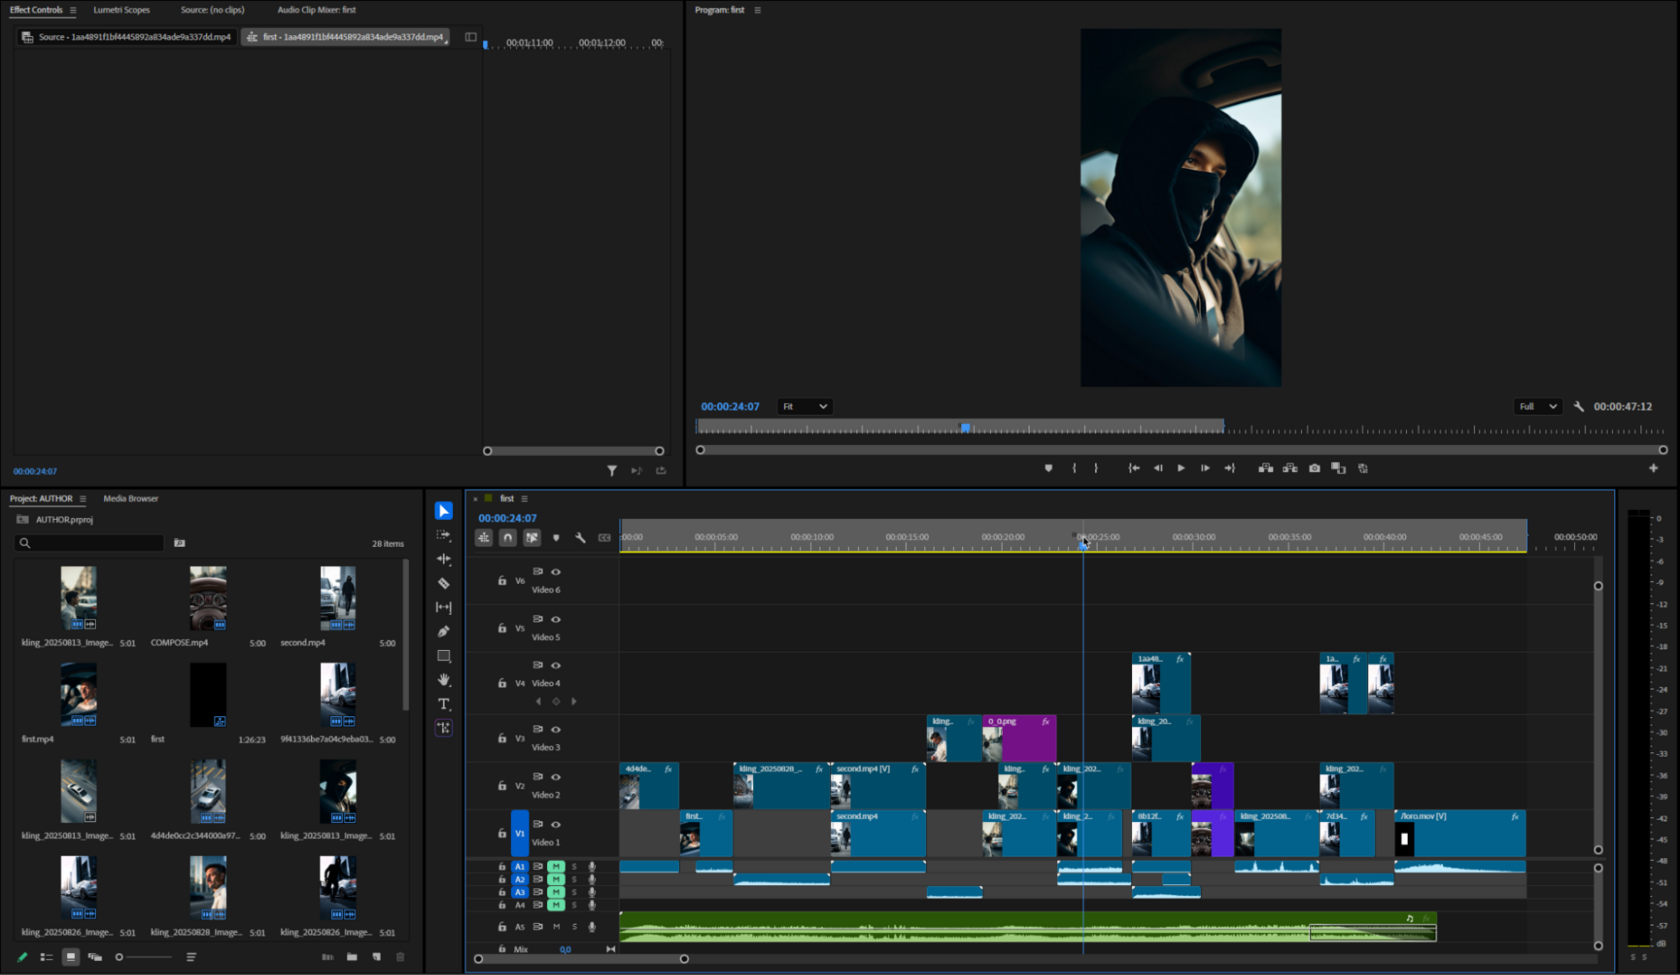Toggle mute on audio track A1
Viewport: 1680px width, 975px height.
556,866
